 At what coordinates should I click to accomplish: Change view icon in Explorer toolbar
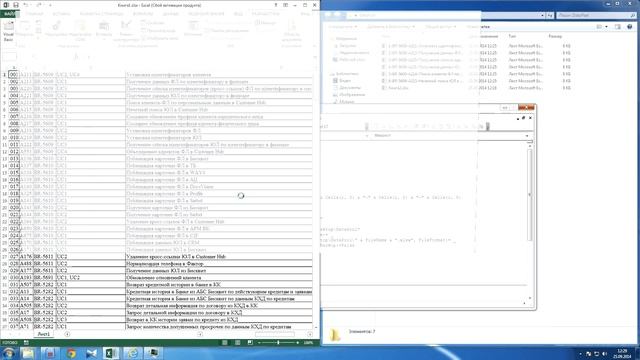tap(599, 27)
